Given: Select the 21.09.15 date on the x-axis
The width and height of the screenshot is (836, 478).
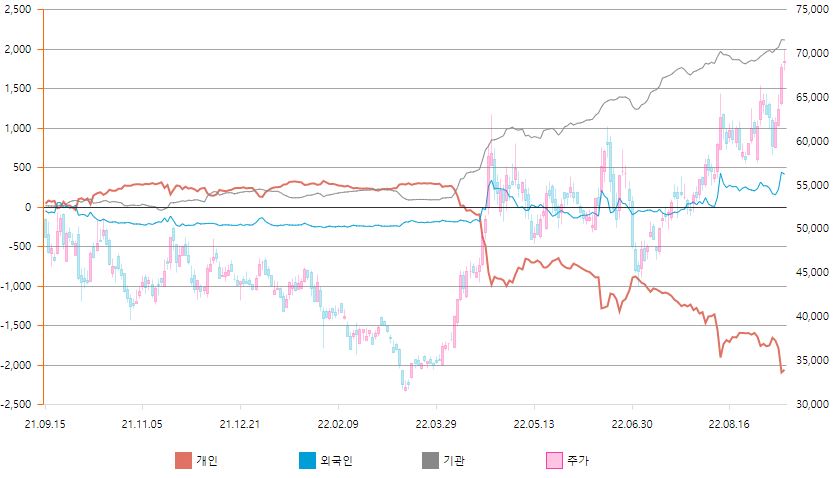Looking at the screenshot, I should pos(45,423).
